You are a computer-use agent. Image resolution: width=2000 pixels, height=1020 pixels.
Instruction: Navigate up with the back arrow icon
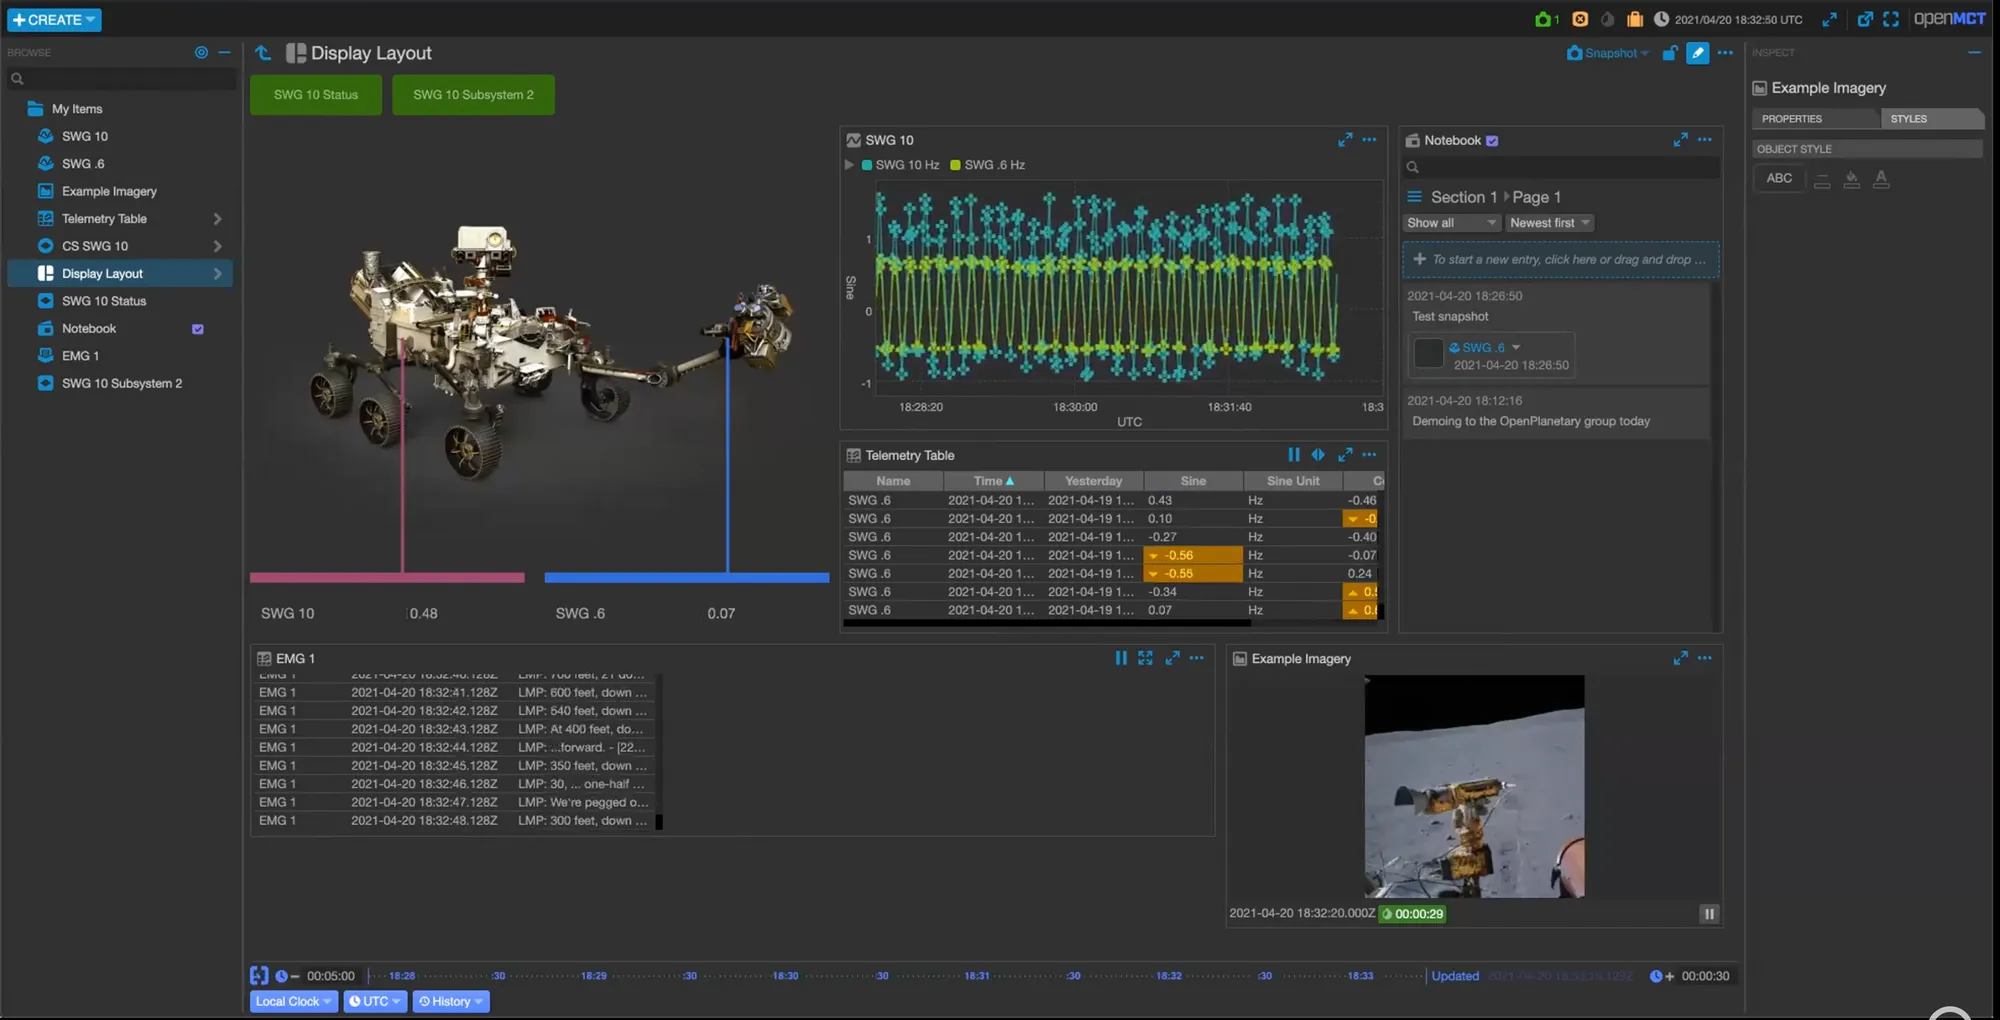click(x=263, y=53)
